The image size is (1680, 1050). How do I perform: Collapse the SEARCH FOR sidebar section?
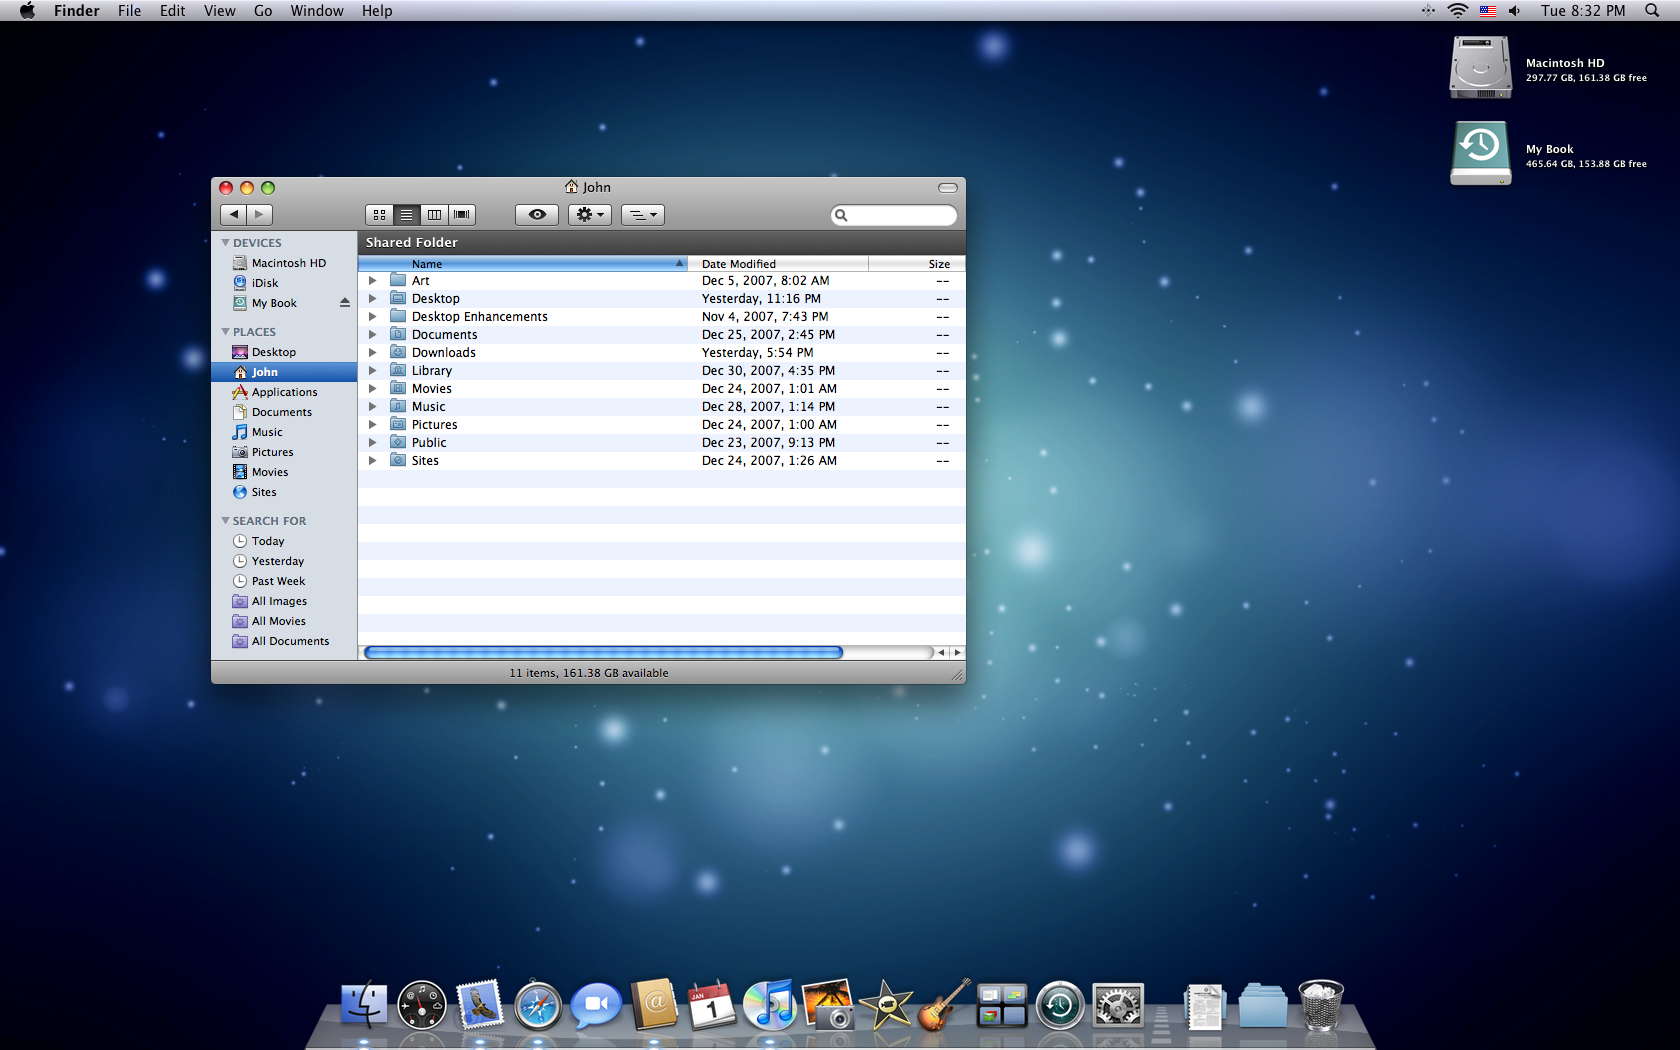pyautogui.click(x=225, y=521)
